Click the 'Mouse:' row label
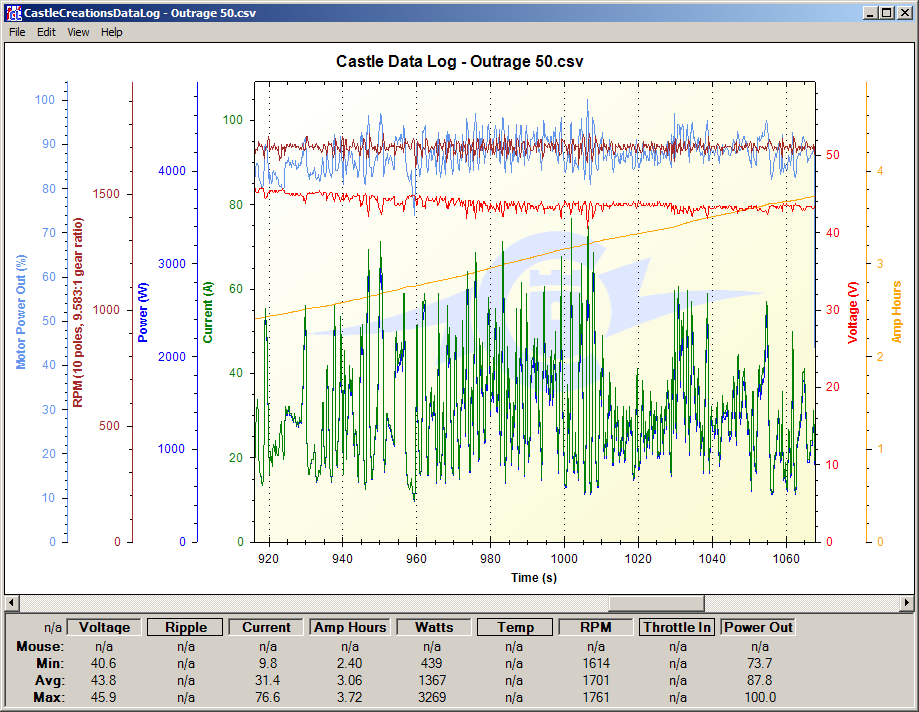919x712 pixels. [x=40, y=646]
